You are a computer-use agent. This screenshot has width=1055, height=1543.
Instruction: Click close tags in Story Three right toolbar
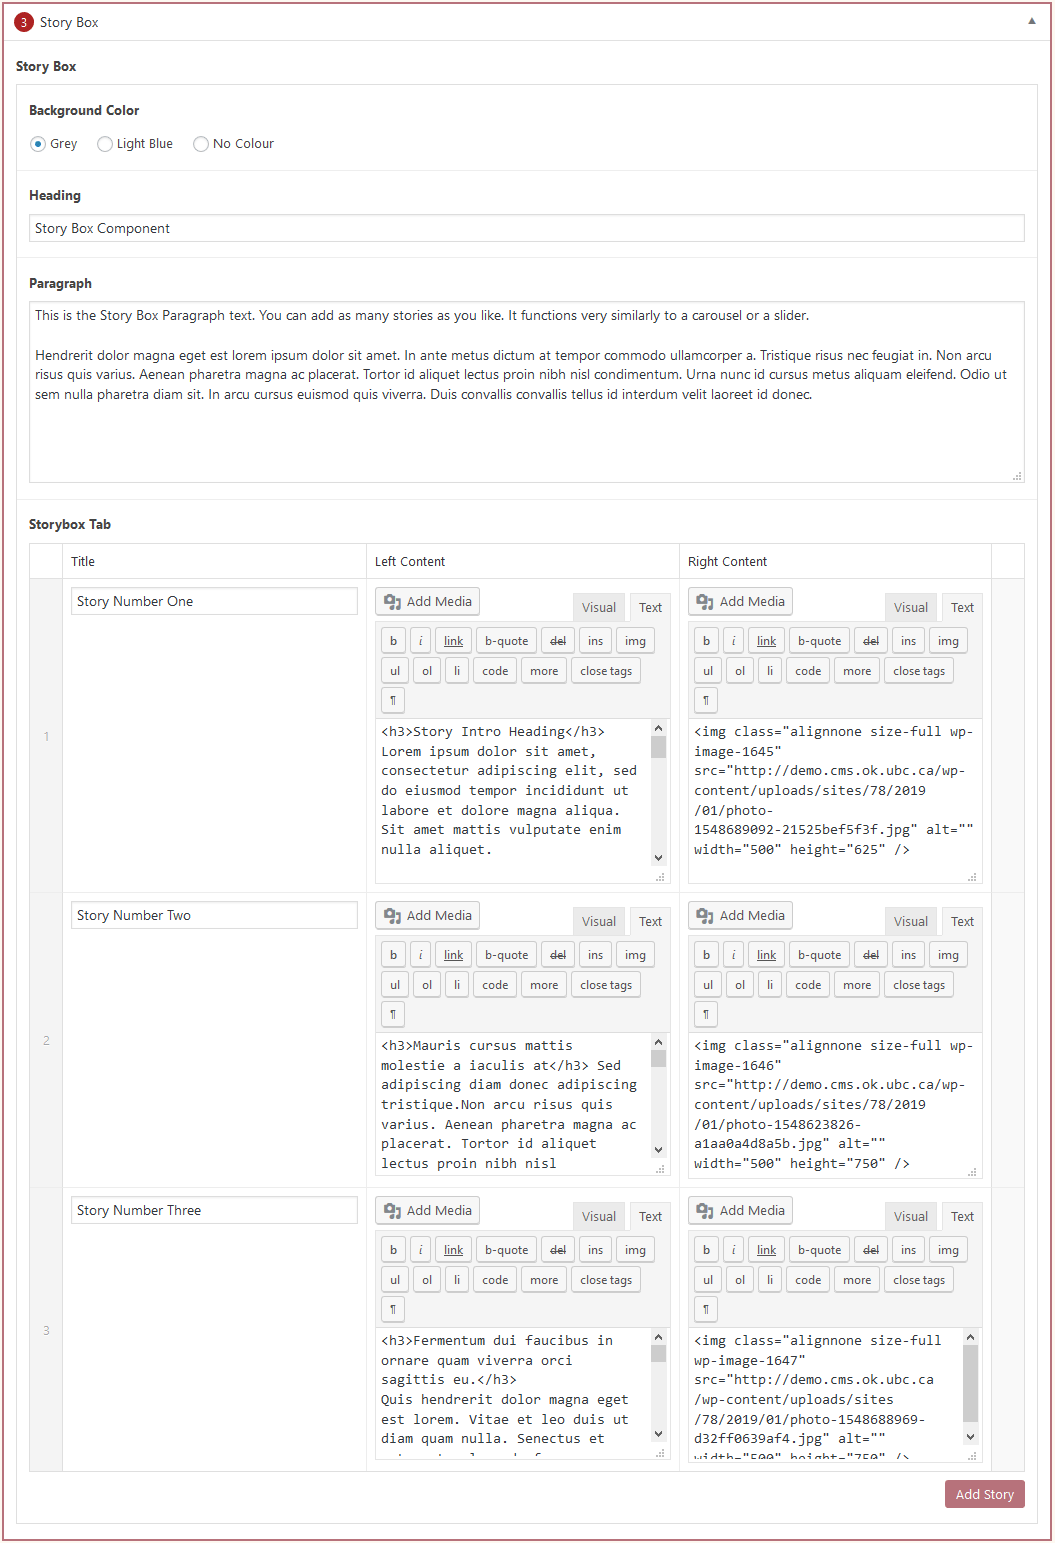click(919, 1280)
